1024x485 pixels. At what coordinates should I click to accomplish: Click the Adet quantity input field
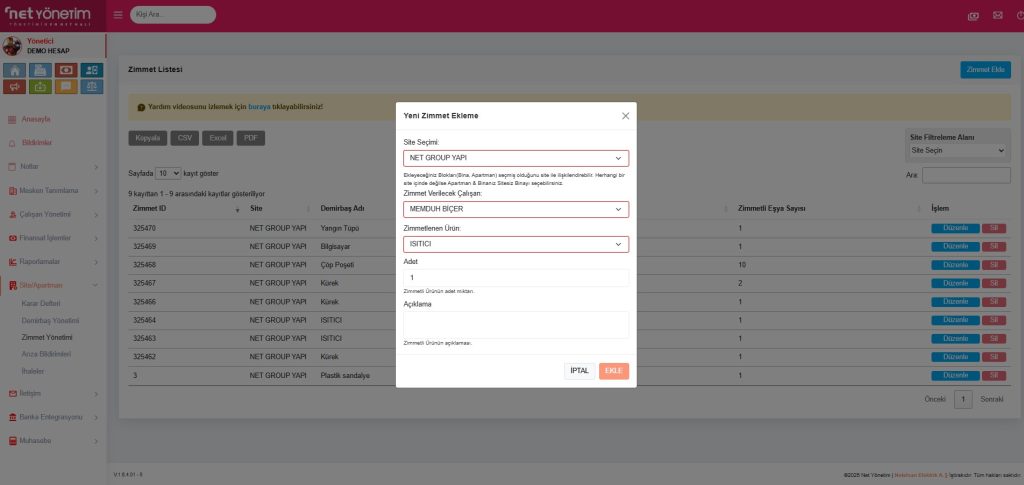tap(516, 277)
